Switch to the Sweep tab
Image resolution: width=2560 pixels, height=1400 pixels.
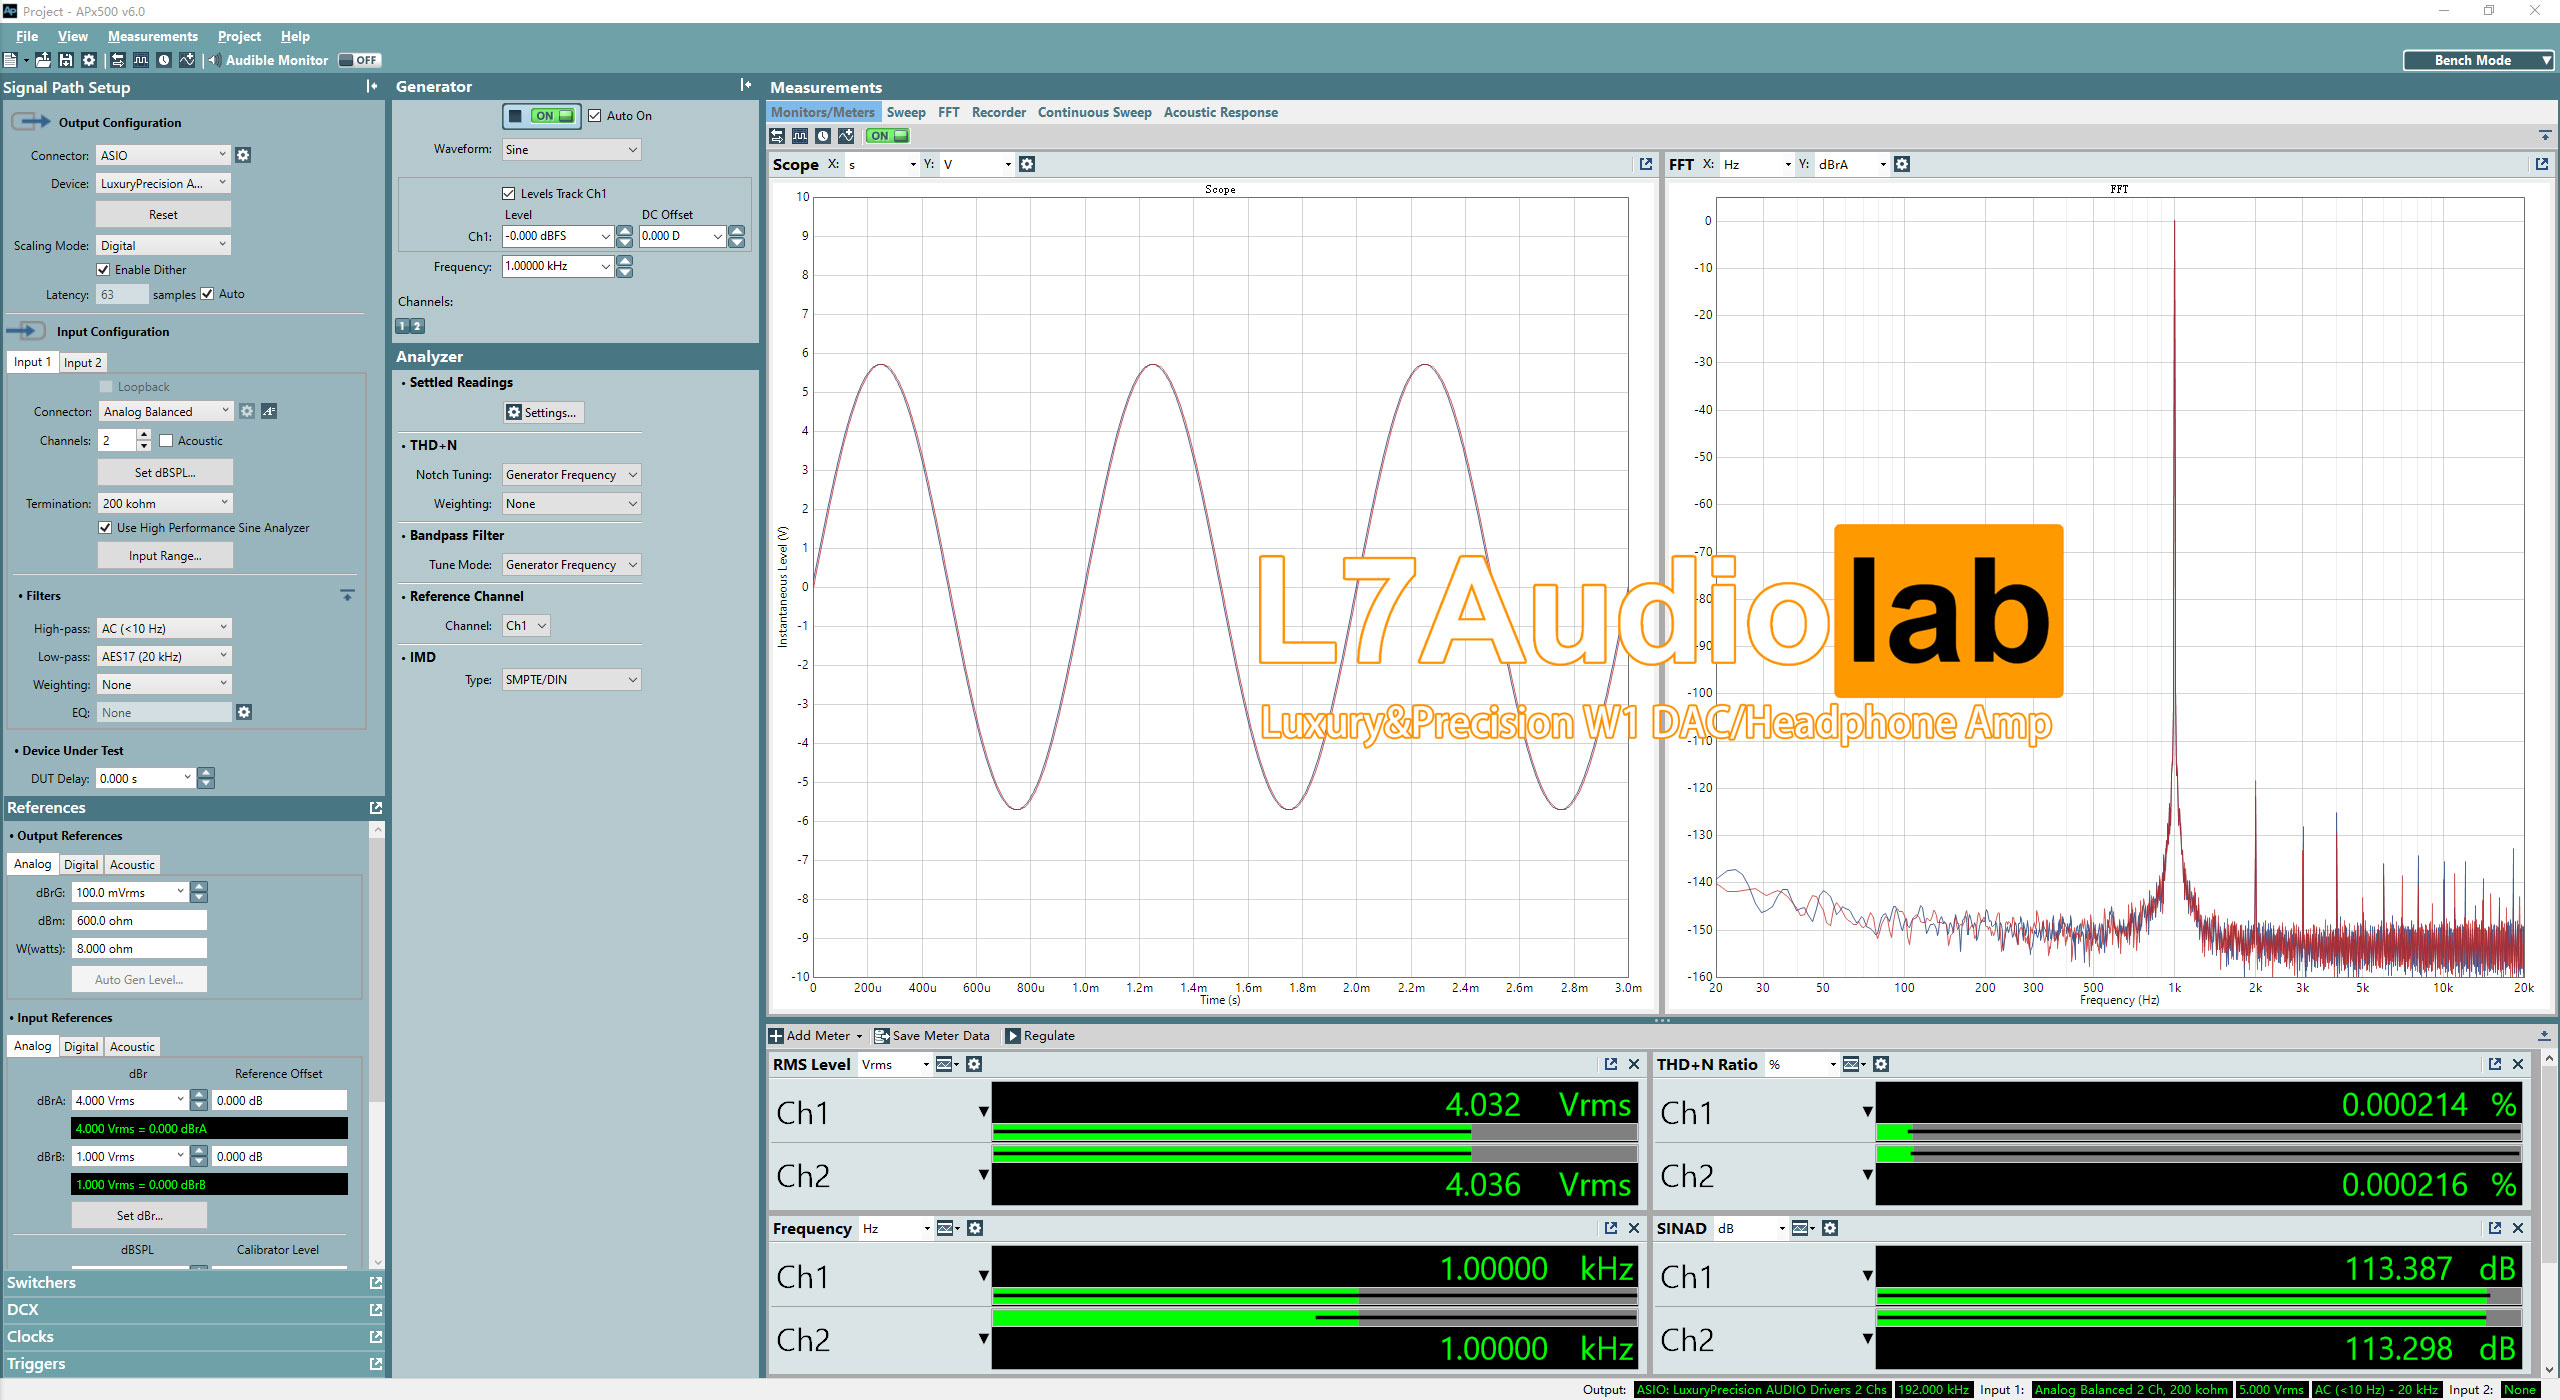(x=906, y=112)
